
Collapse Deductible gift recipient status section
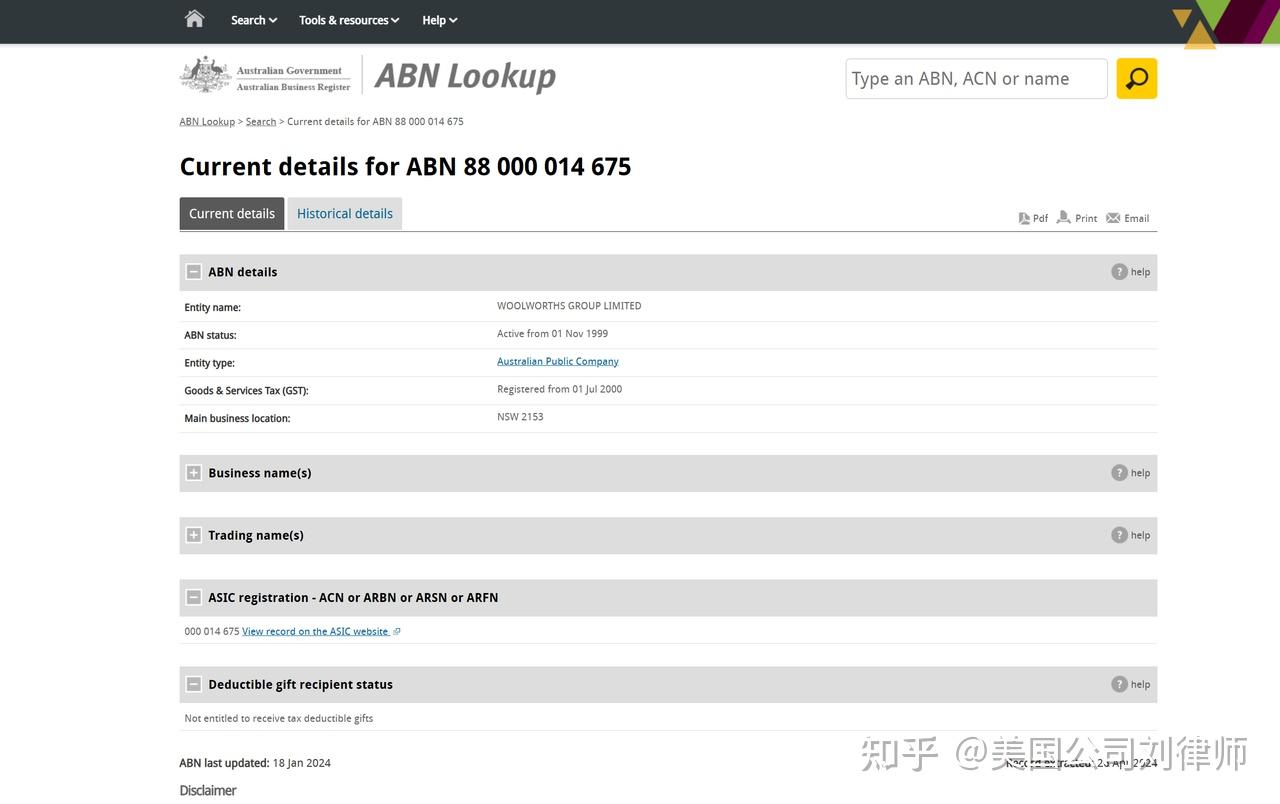pos(194,684)
